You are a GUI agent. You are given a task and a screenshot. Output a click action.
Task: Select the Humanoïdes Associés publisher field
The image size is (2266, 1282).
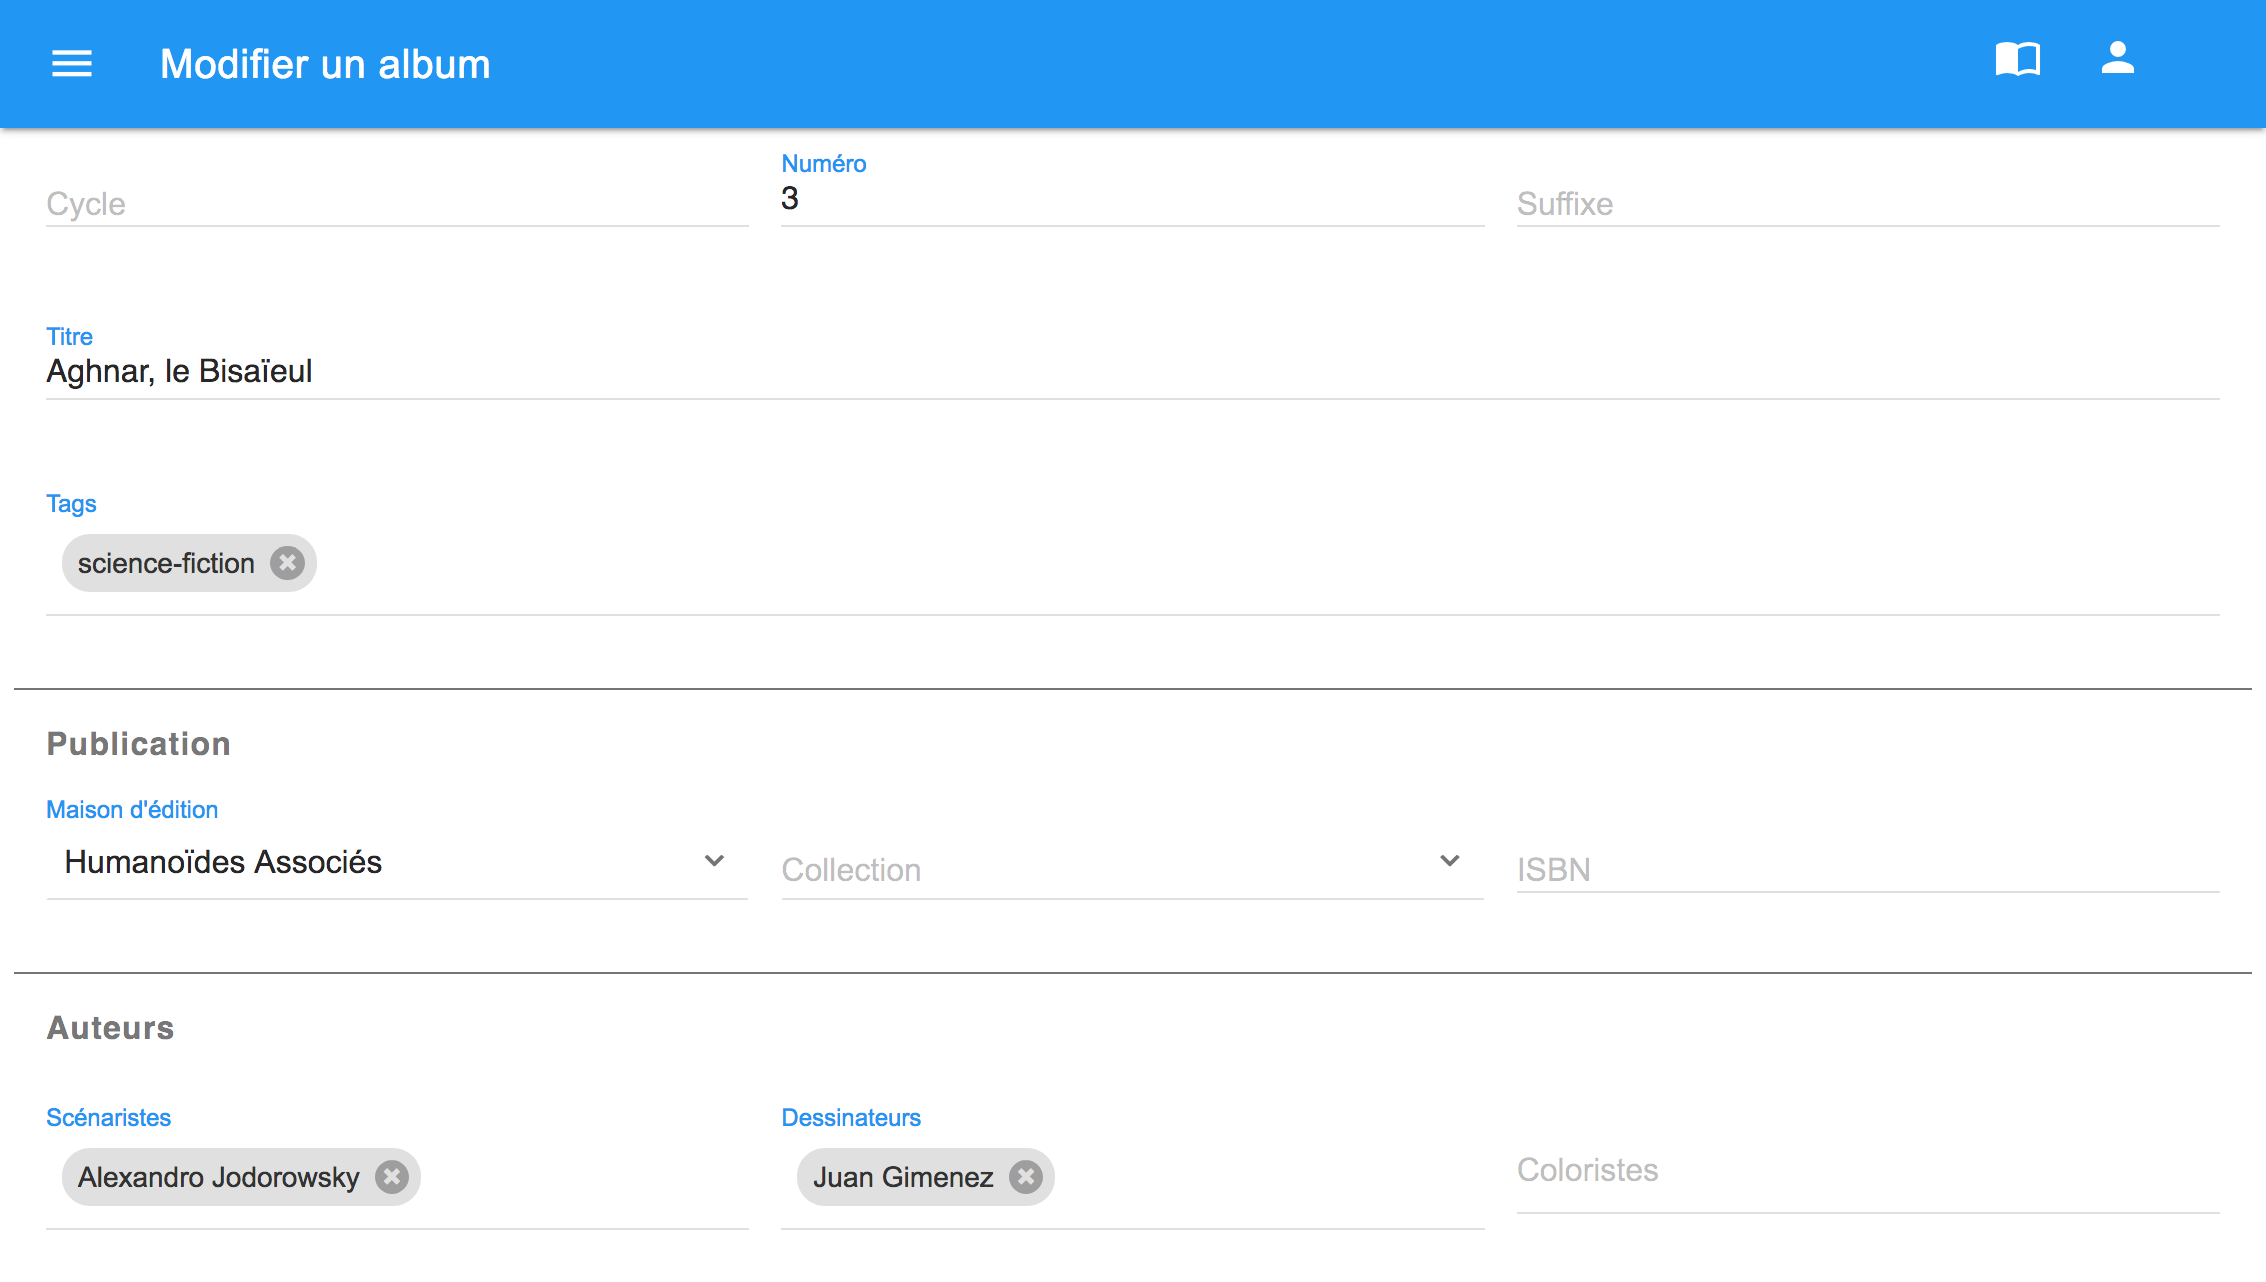pos(397,862)
